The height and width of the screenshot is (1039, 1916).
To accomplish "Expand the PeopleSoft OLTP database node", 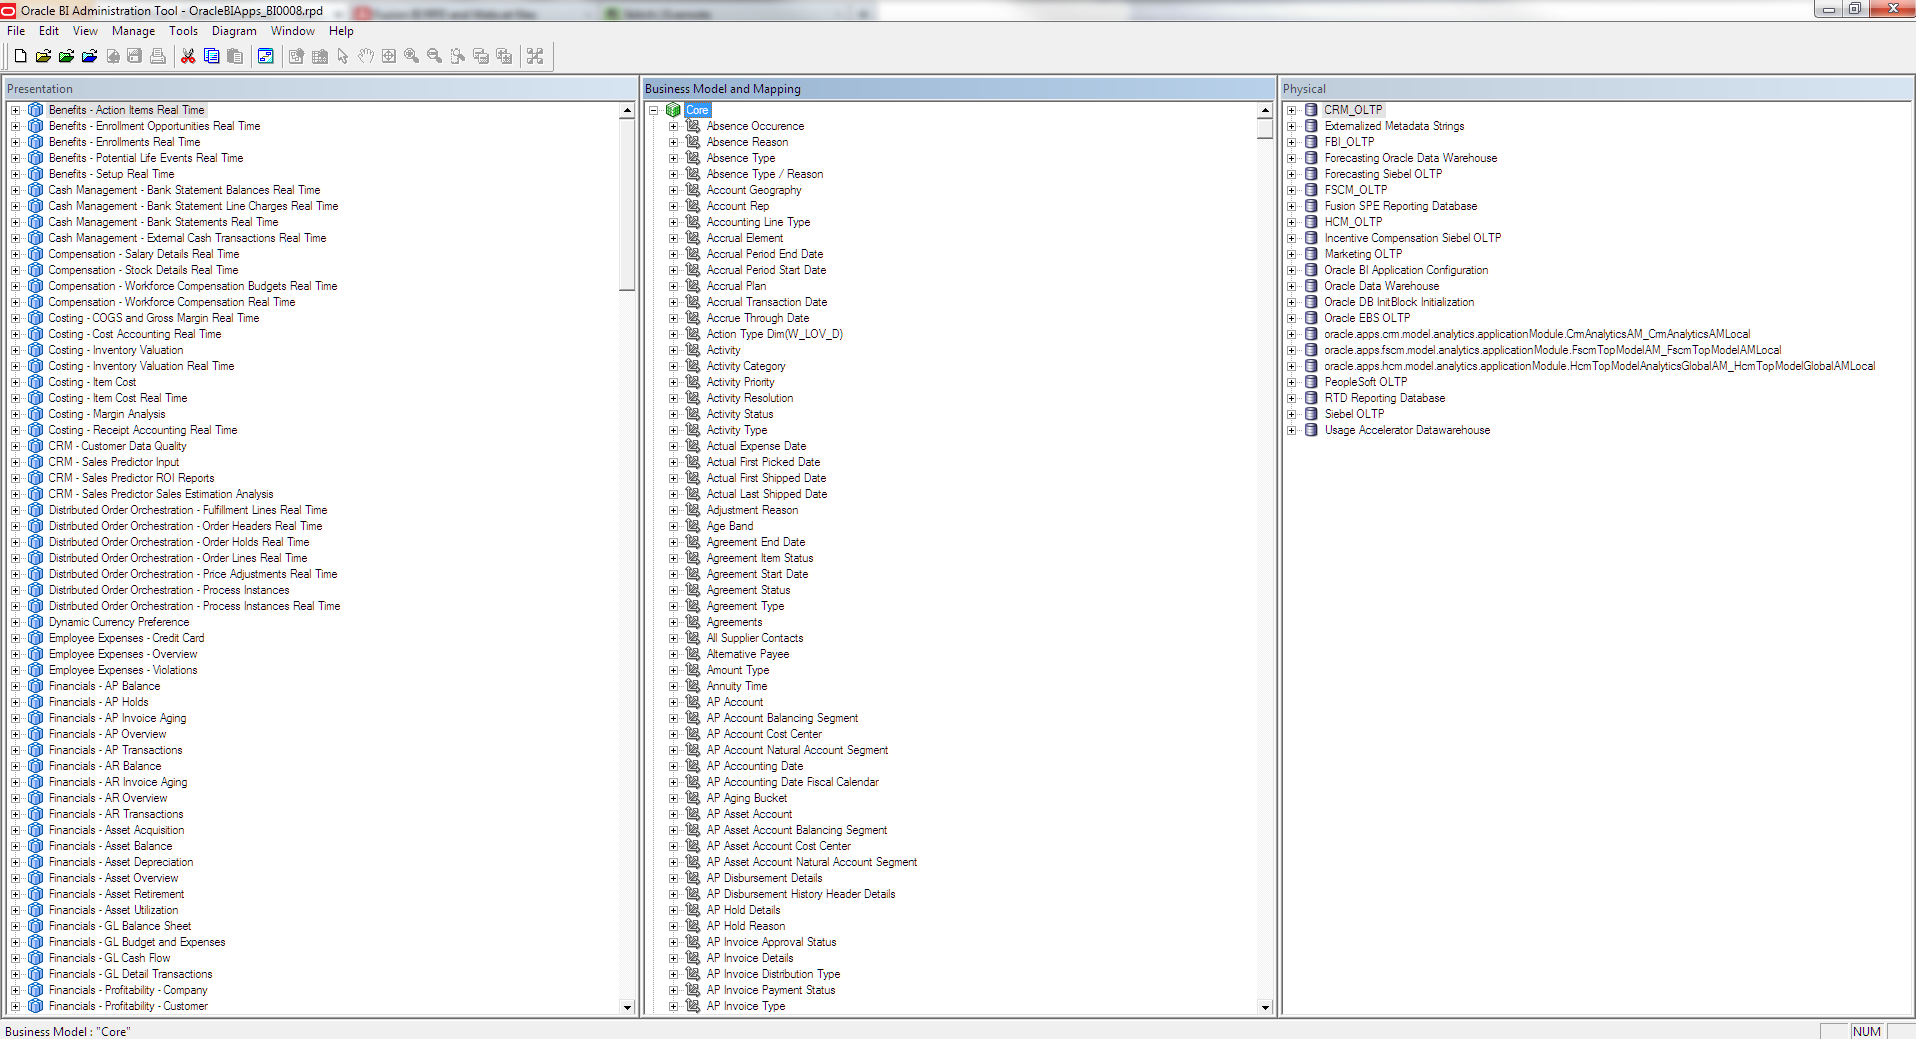I will tap(1291, 382).
